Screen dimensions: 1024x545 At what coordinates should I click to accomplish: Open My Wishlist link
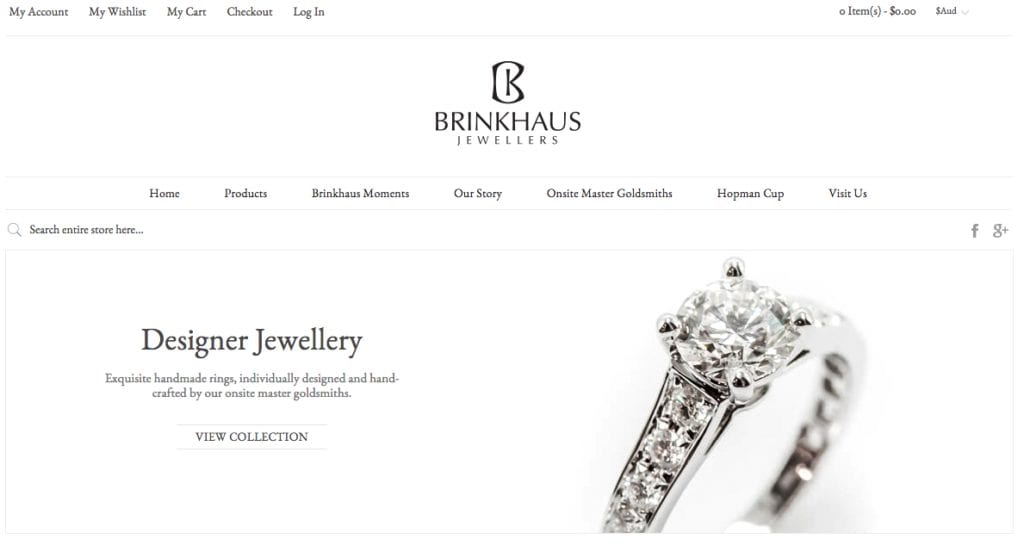(x=118, y=12)
